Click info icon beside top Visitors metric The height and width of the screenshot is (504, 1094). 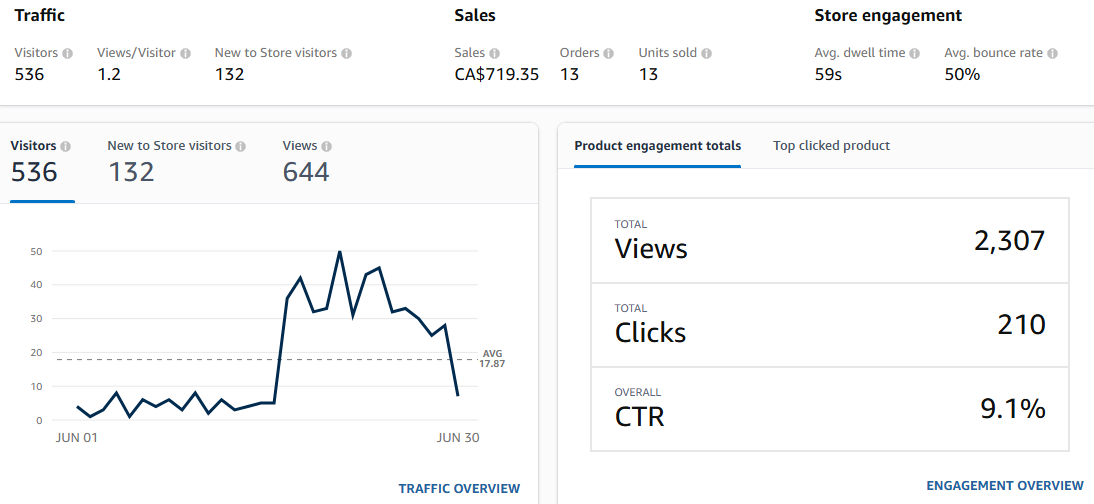pyautogui.click(x=68, y=53)
